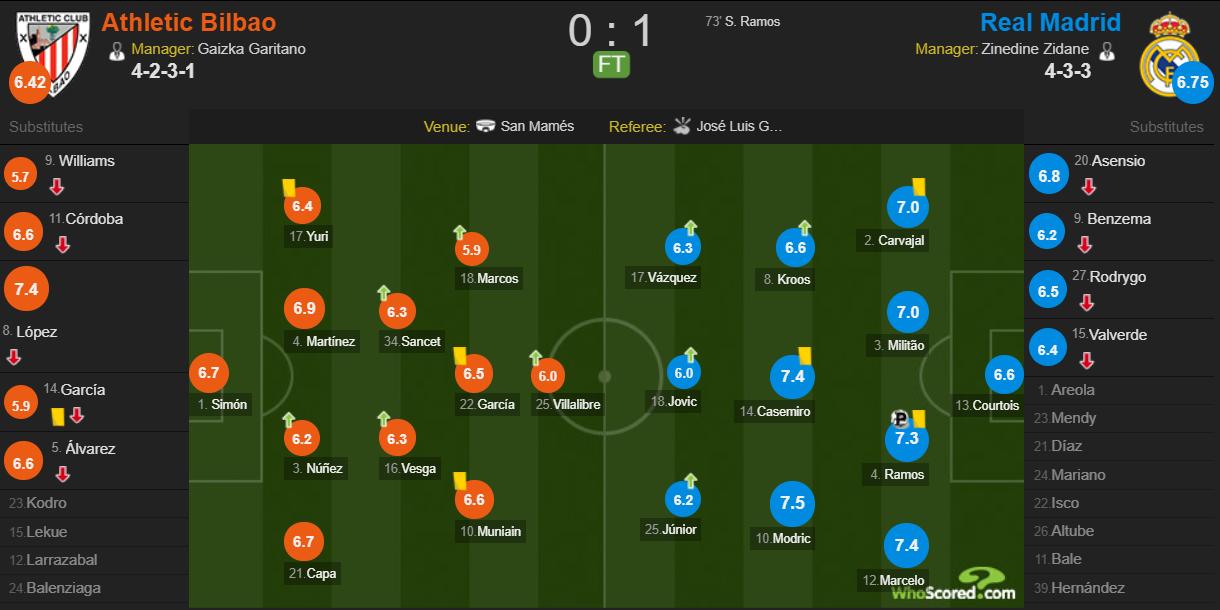
Task: Click the penalty goal icon on Ramos
Action: pyautogui.click(x=899, y=420)
